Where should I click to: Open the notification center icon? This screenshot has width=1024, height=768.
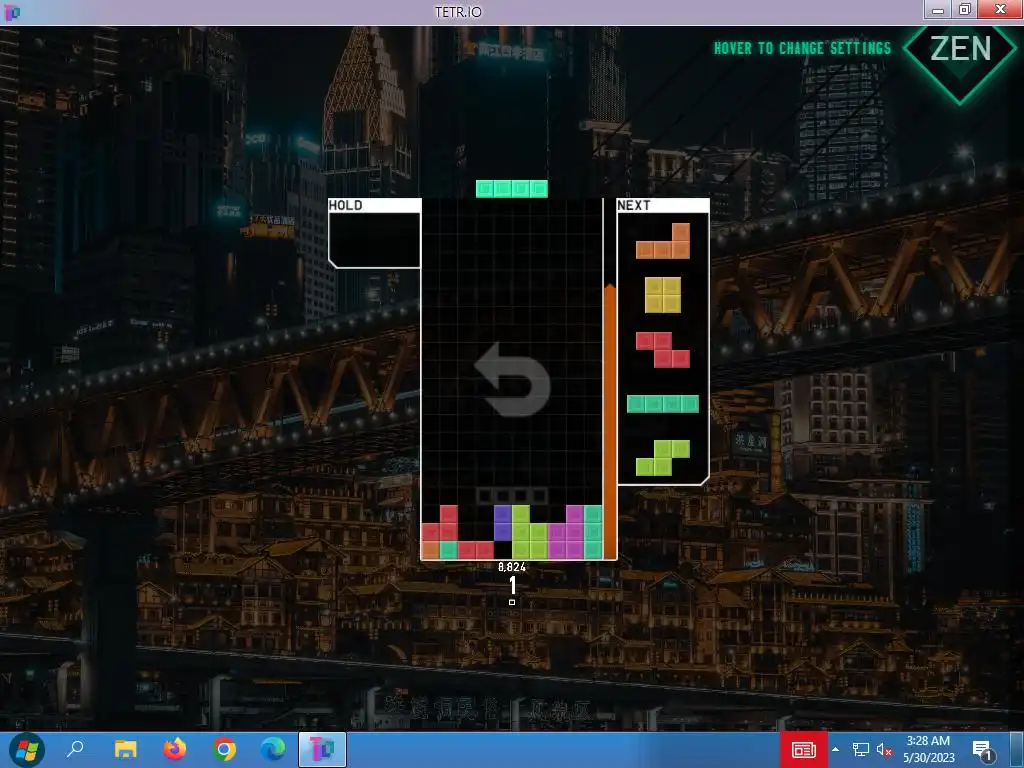pyautogui.click(x=984, y=750)
